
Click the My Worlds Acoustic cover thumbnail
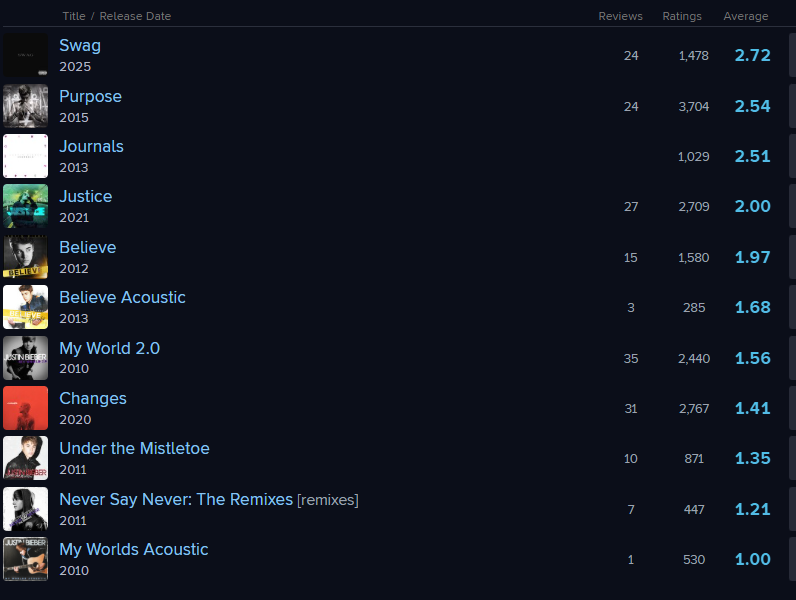point(25,559)
